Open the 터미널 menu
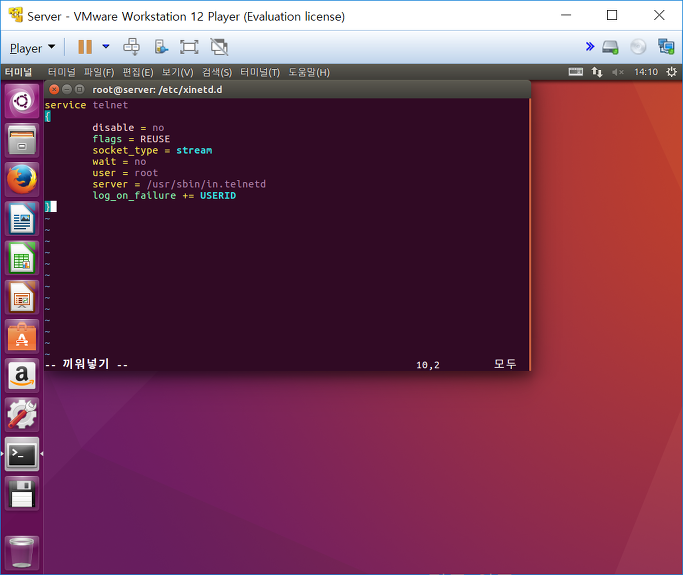This screenshot has width=683, height=575. [61, 72]
